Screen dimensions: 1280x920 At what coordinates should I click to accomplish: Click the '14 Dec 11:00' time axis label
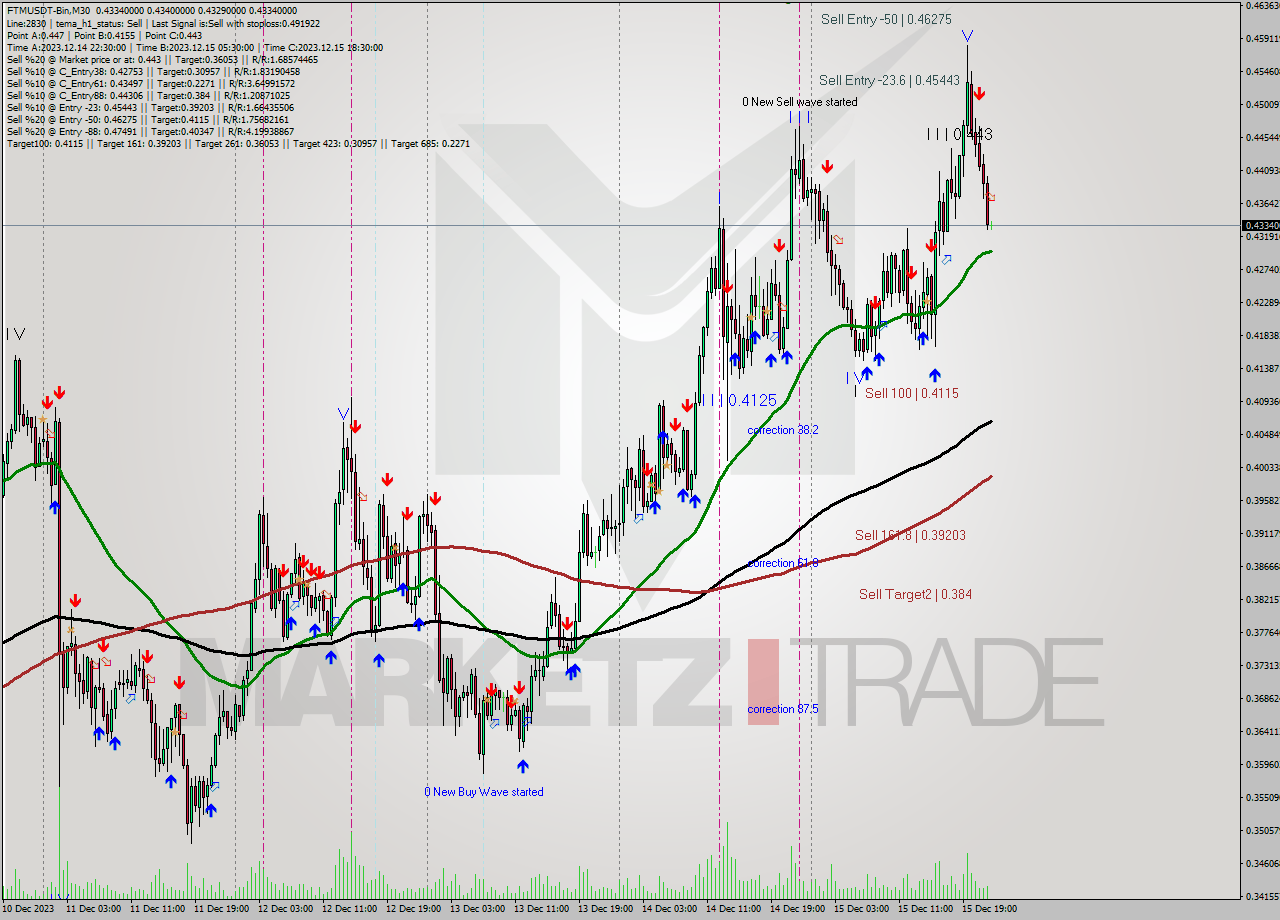(733, 909)
